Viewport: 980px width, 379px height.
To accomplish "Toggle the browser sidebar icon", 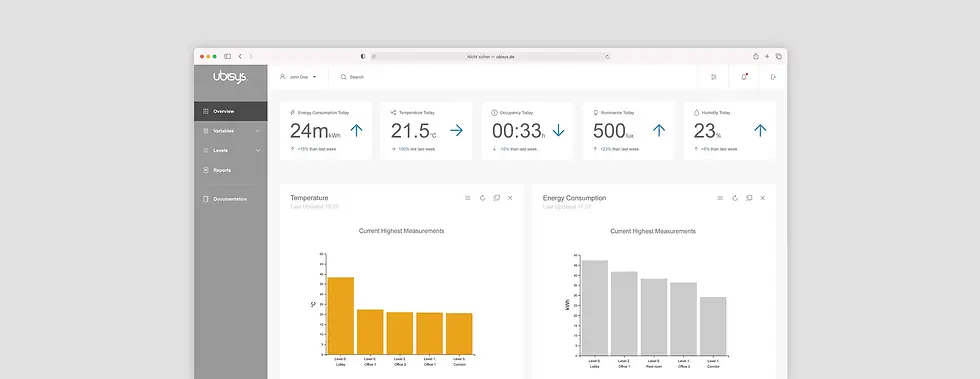I will (228, 56).
